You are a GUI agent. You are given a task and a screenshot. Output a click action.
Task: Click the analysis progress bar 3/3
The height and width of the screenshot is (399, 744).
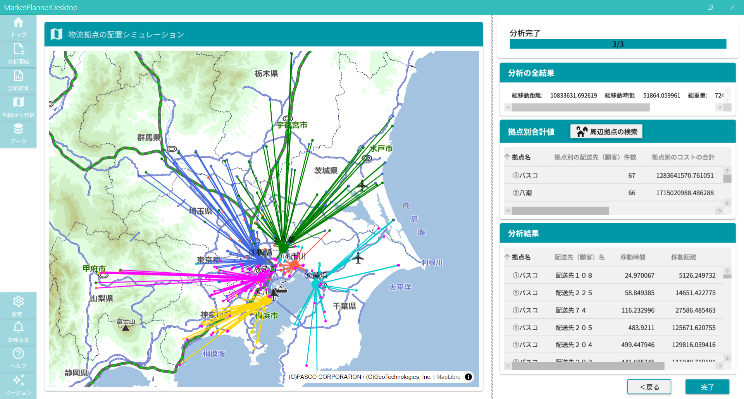[618, 44]
